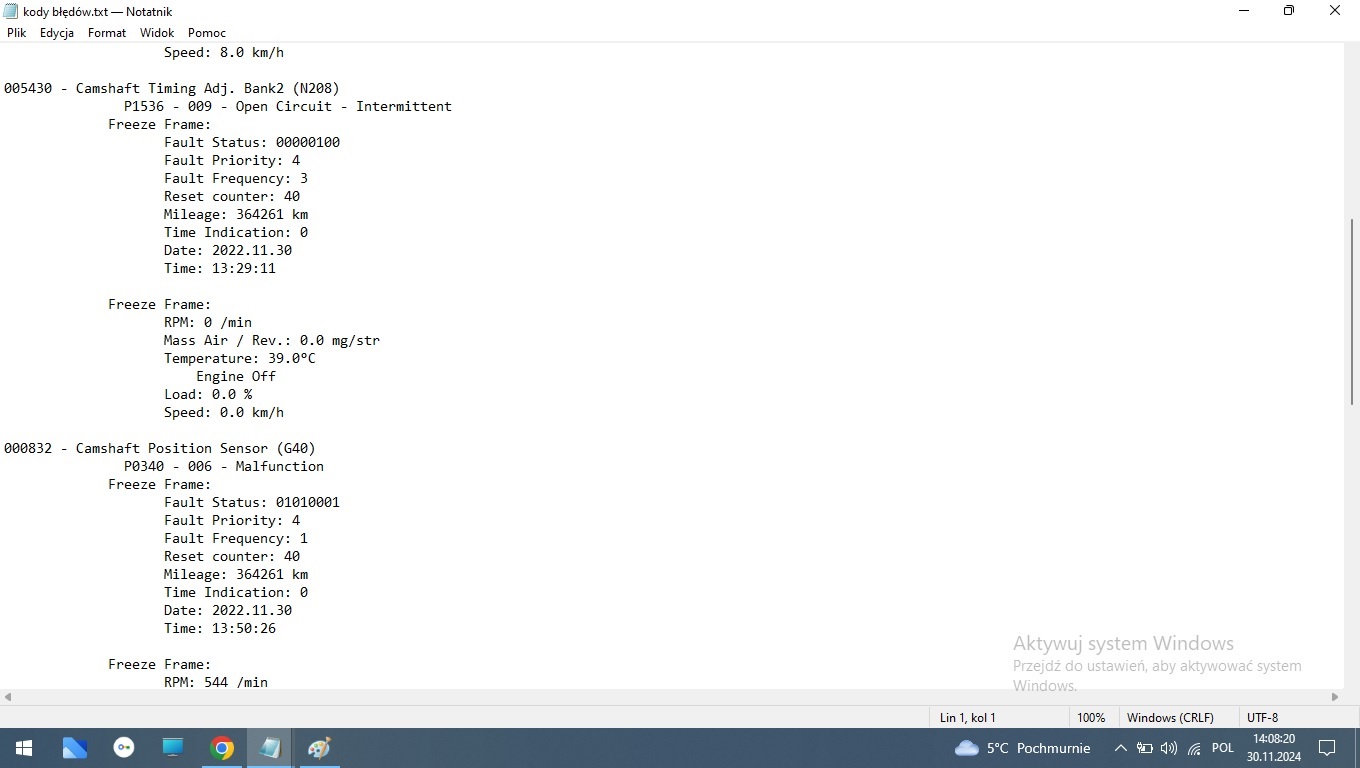1360x768 pixels.
Task: Click the Load: 0.0 % line
Action: tap(208, 394)
